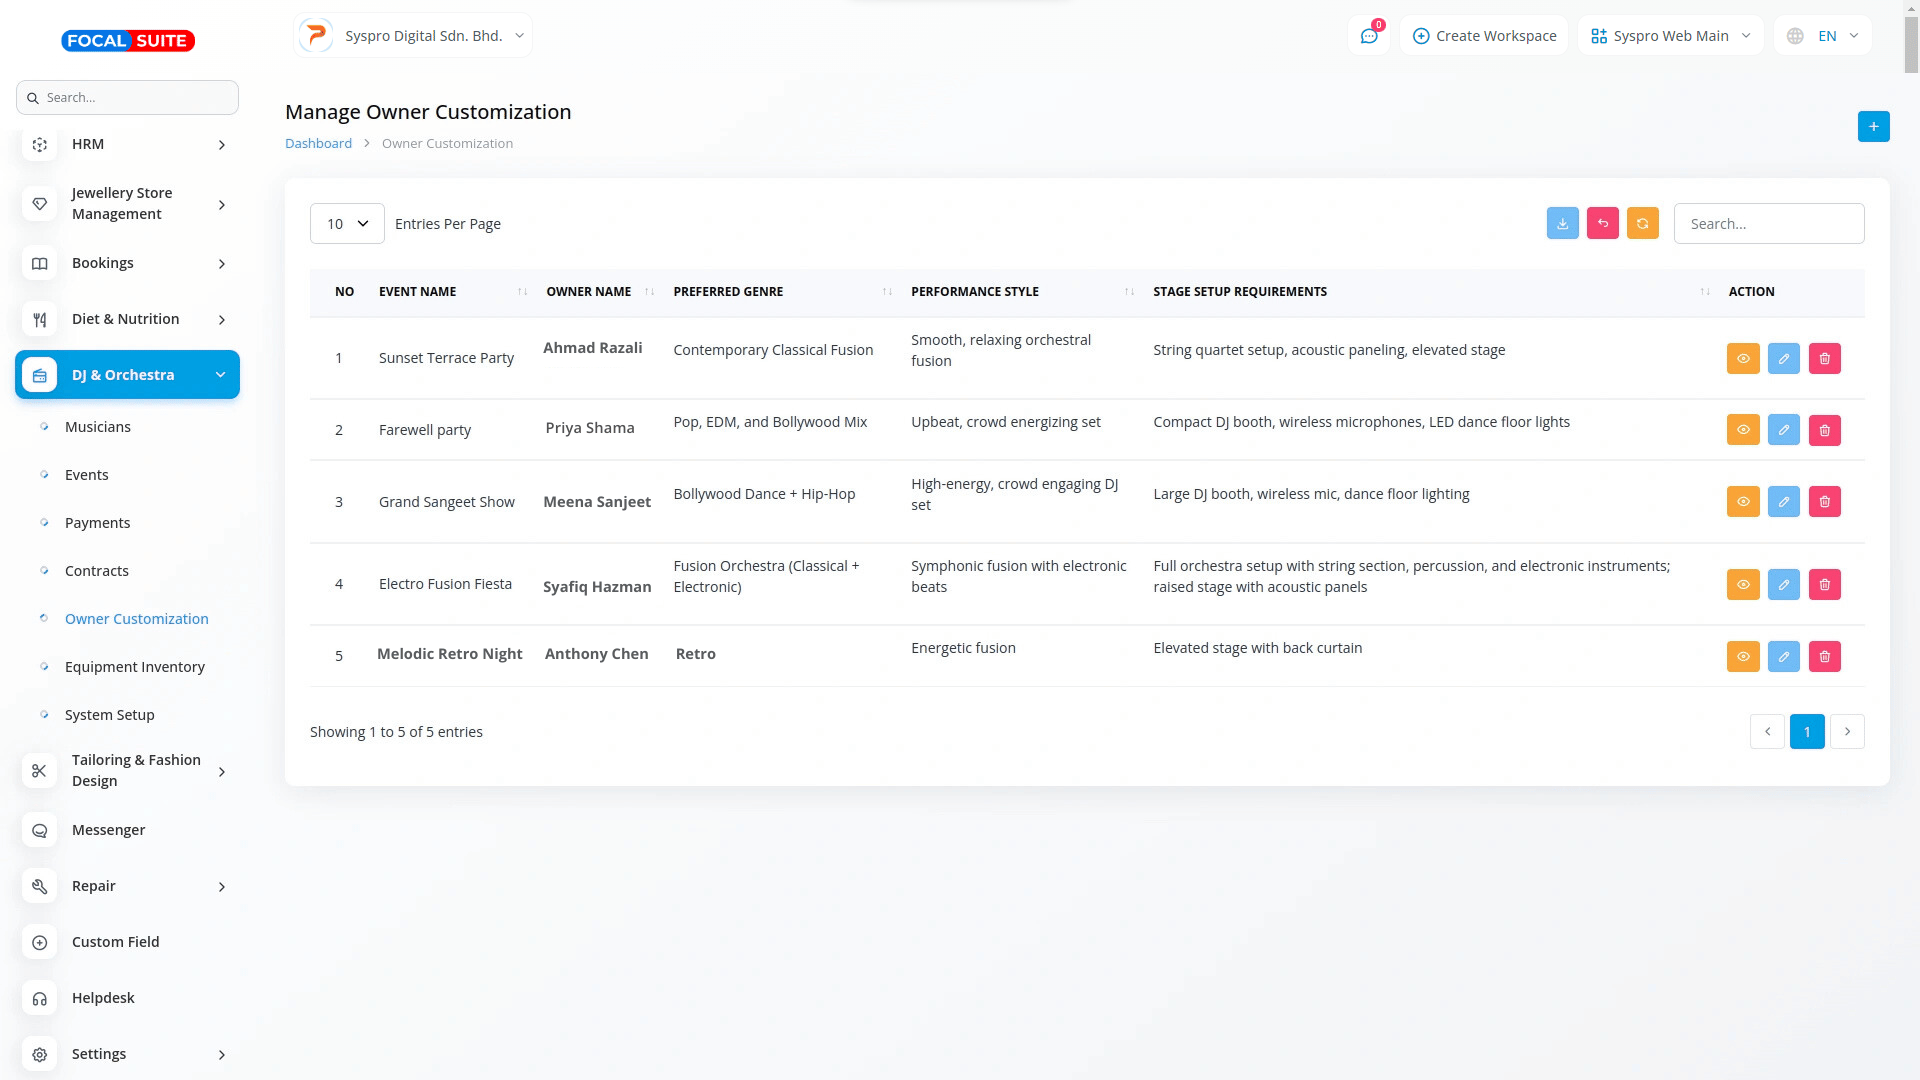
Task: Delete the Farewell party entry
Action: pyautogui.click(x=1824, y=430)
